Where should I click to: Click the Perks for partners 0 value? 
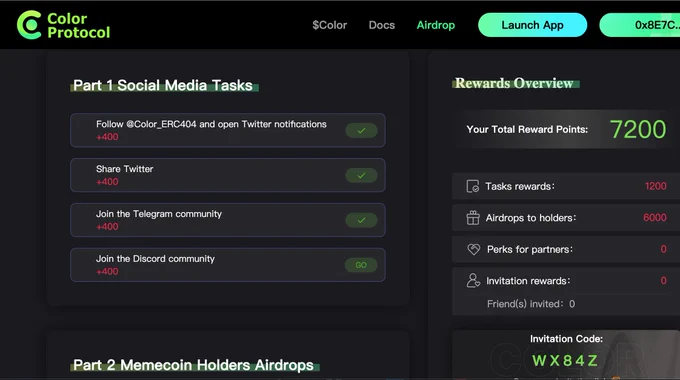point(664,249)
